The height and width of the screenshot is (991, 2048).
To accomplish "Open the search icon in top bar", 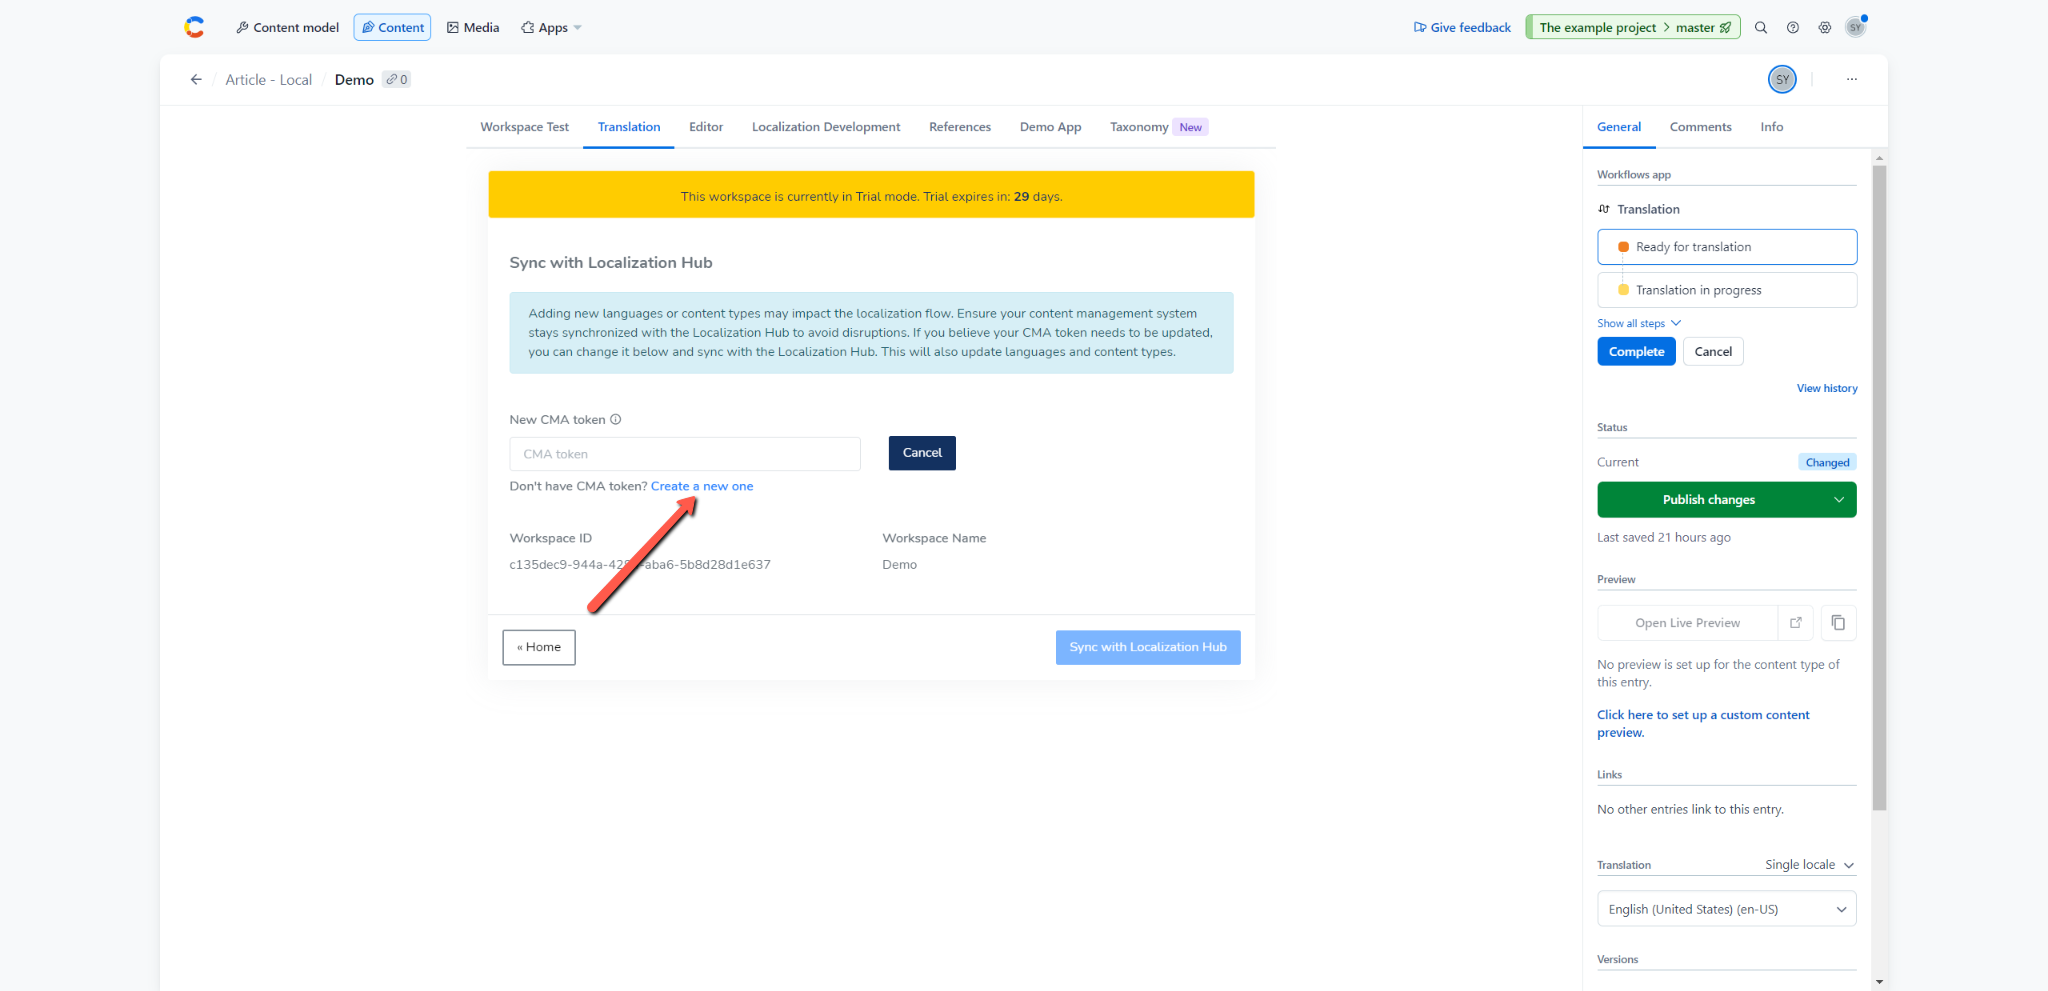I will (1761, 27).
